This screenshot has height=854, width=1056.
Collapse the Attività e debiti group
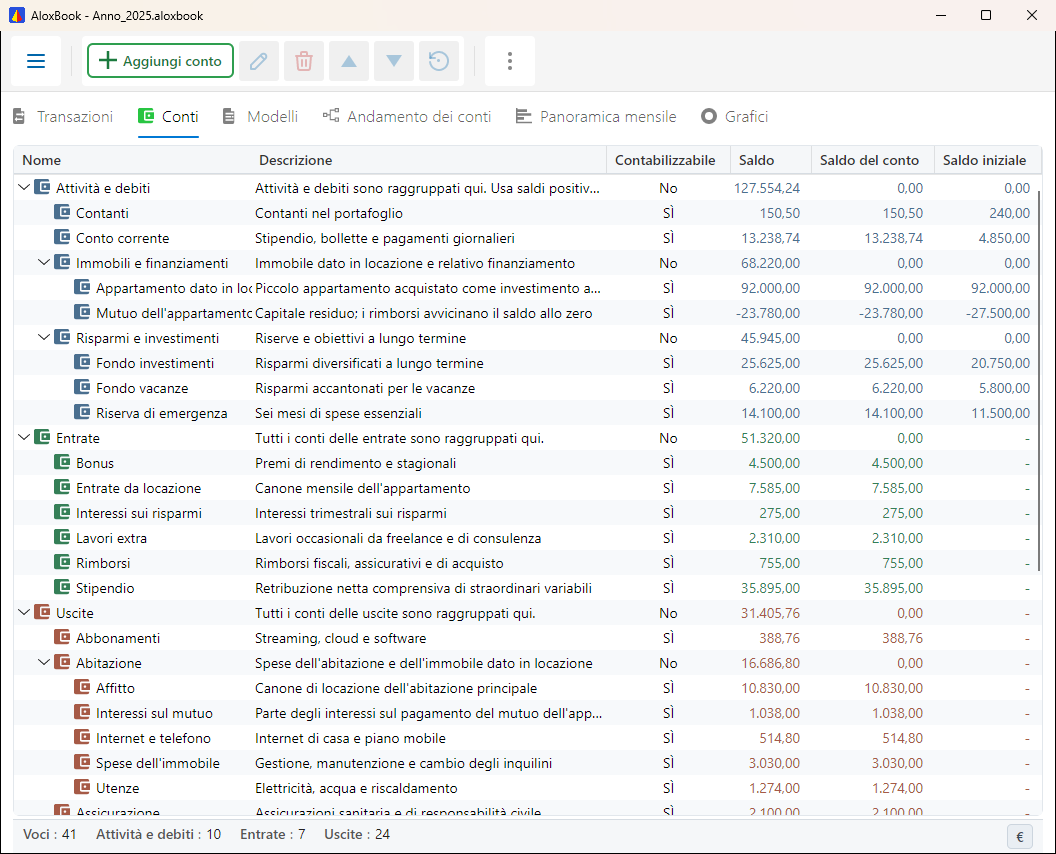pyautogui.click(x=24, y=188)
